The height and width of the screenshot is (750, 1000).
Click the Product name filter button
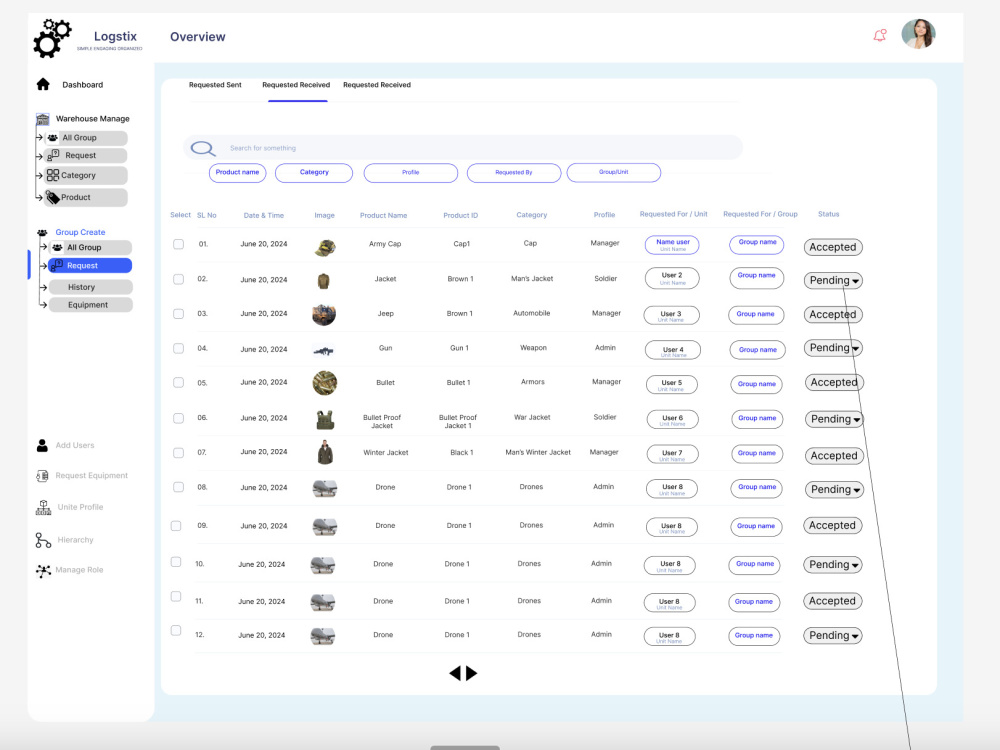(x=237, y=173)
